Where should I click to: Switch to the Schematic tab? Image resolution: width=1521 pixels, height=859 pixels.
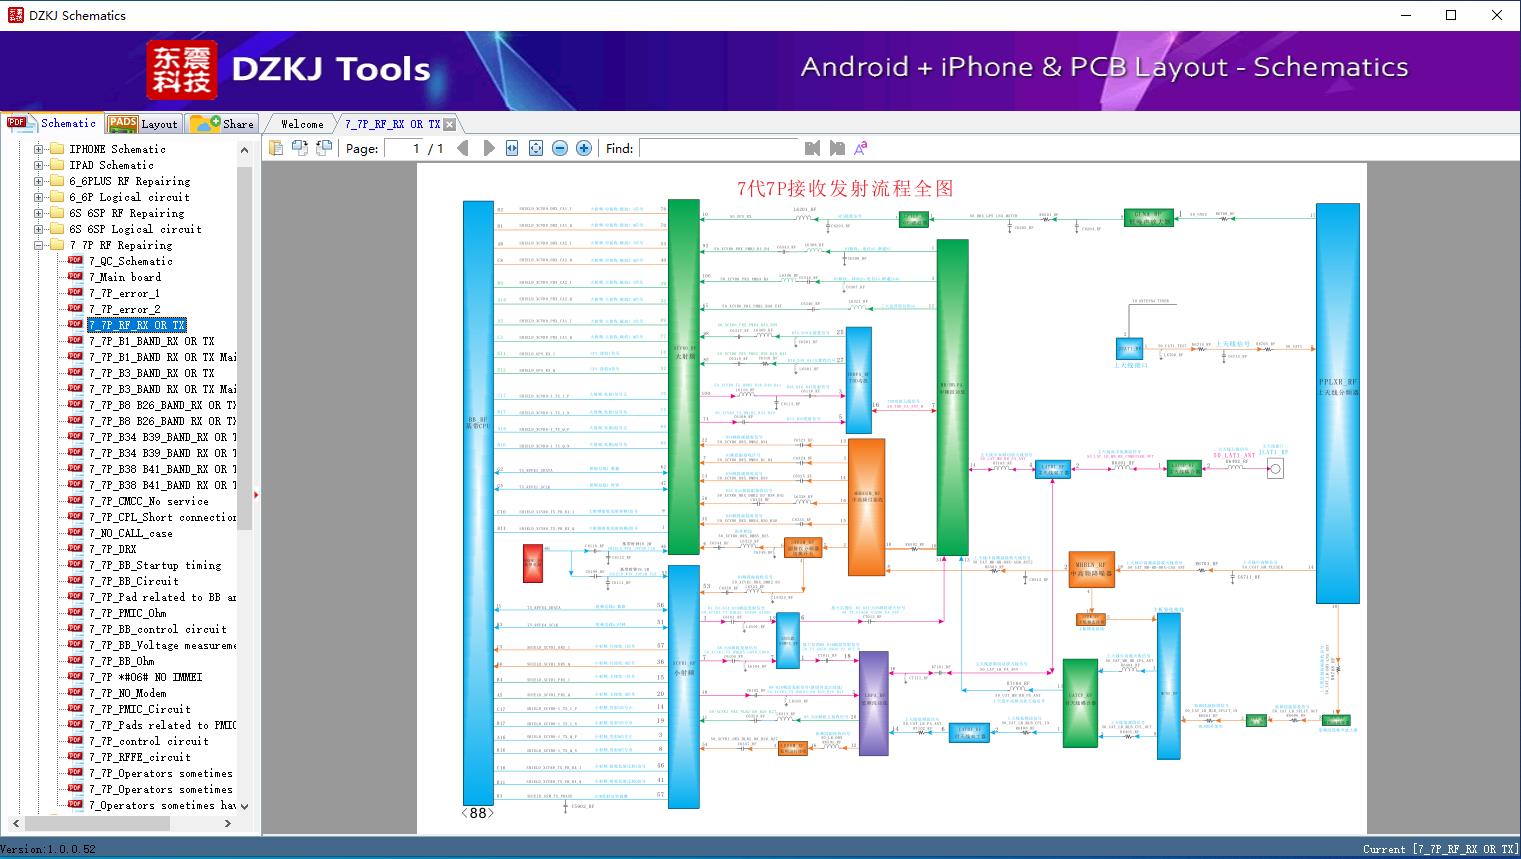coord(51,123)
